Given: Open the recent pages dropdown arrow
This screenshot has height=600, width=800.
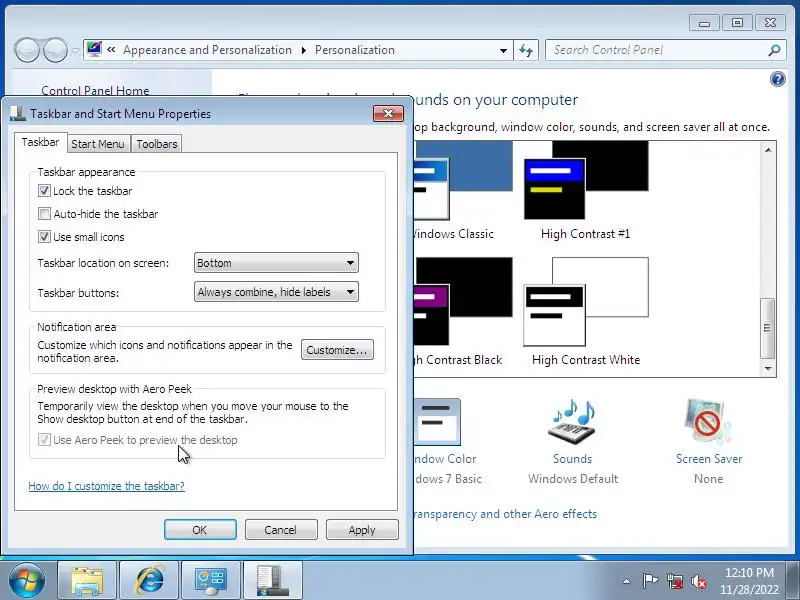Looking at the screenshot, I should pos(76,50).
